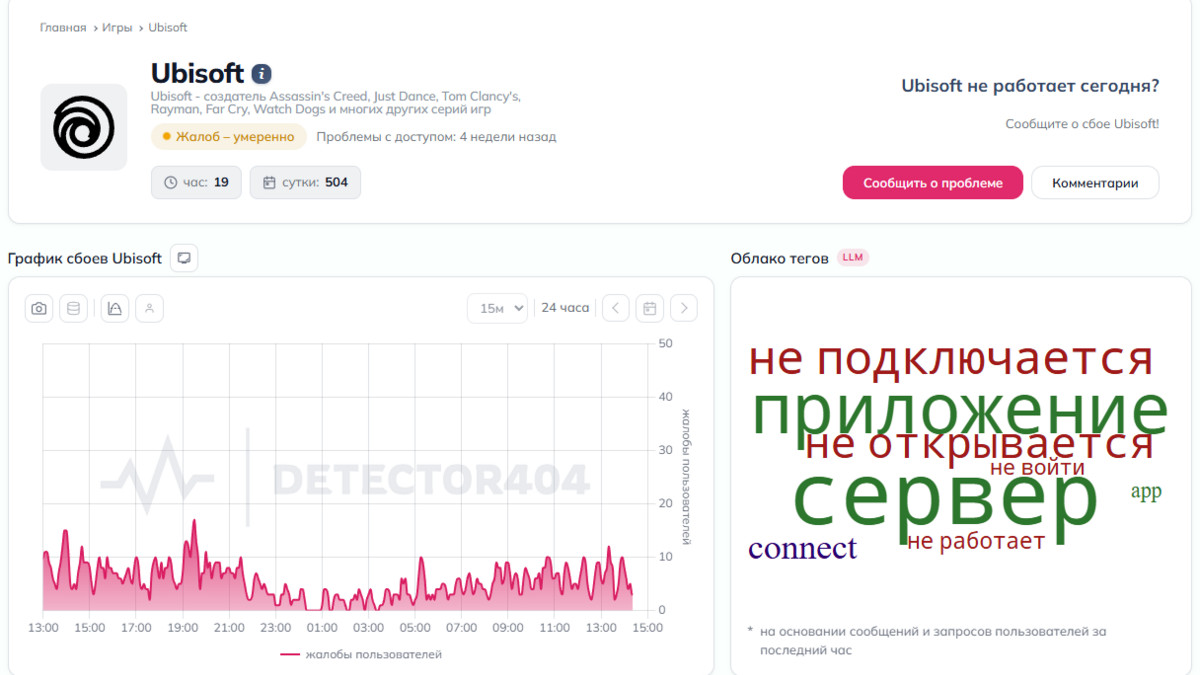Open the 15м interval dropdown
1200x675 pixels.
click(x=497, y=308)
